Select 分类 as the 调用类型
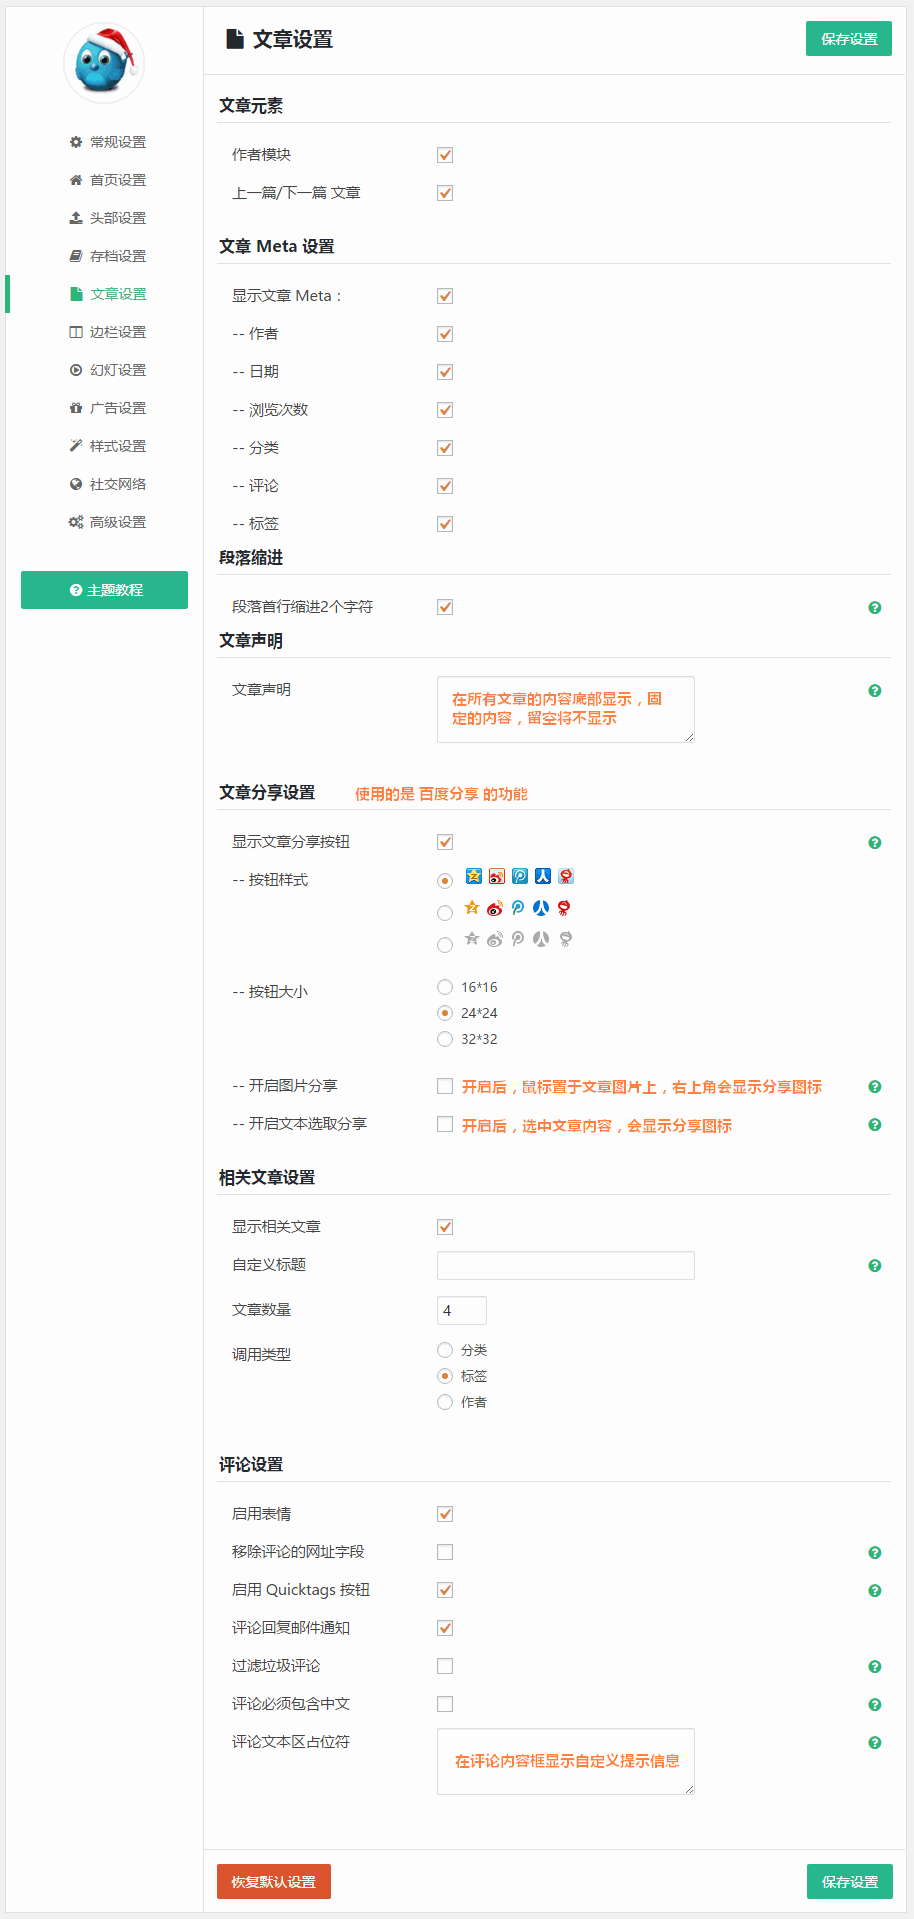Screen dimensions: 914x1919 tap(445, 1350)
